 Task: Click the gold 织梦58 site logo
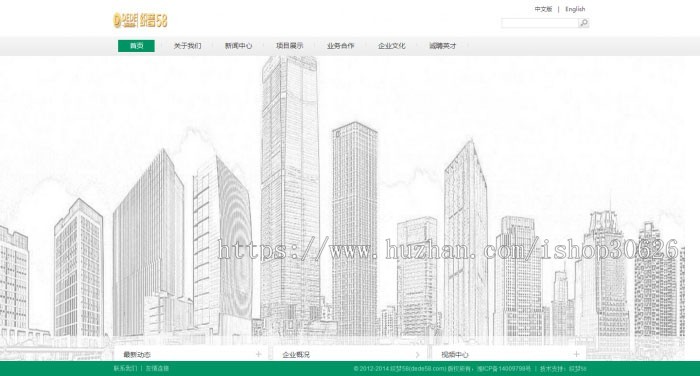click(140, 20)
